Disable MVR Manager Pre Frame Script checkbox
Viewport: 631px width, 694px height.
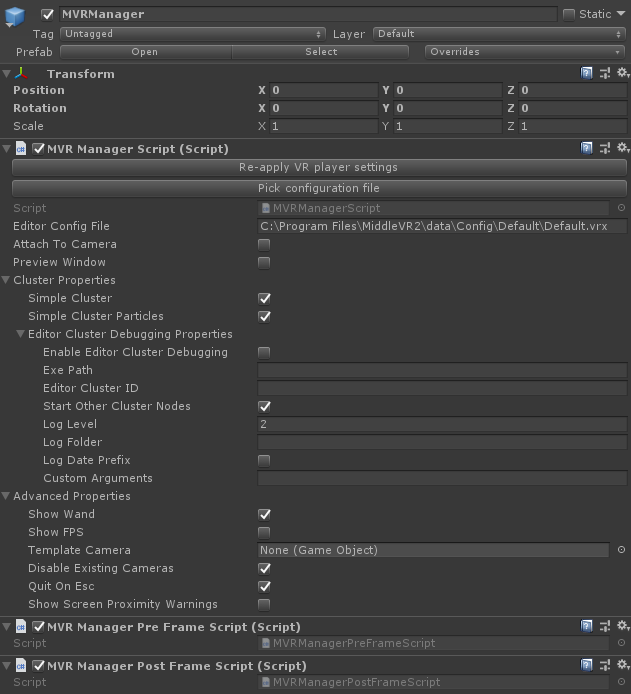pos(38,627)
